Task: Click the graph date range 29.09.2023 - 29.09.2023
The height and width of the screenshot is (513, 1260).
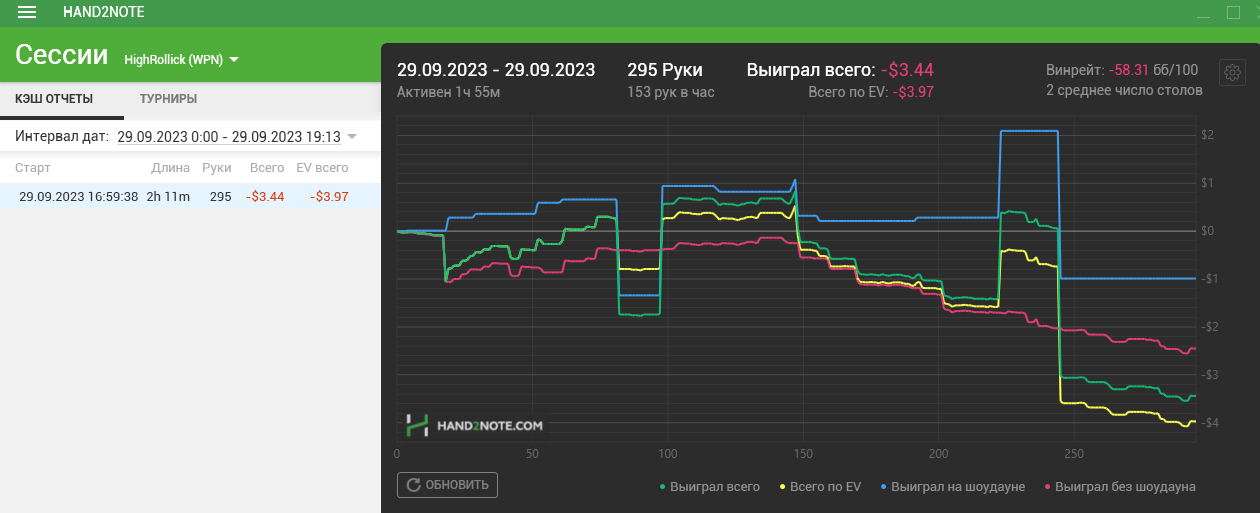Action: click(496, 70)
